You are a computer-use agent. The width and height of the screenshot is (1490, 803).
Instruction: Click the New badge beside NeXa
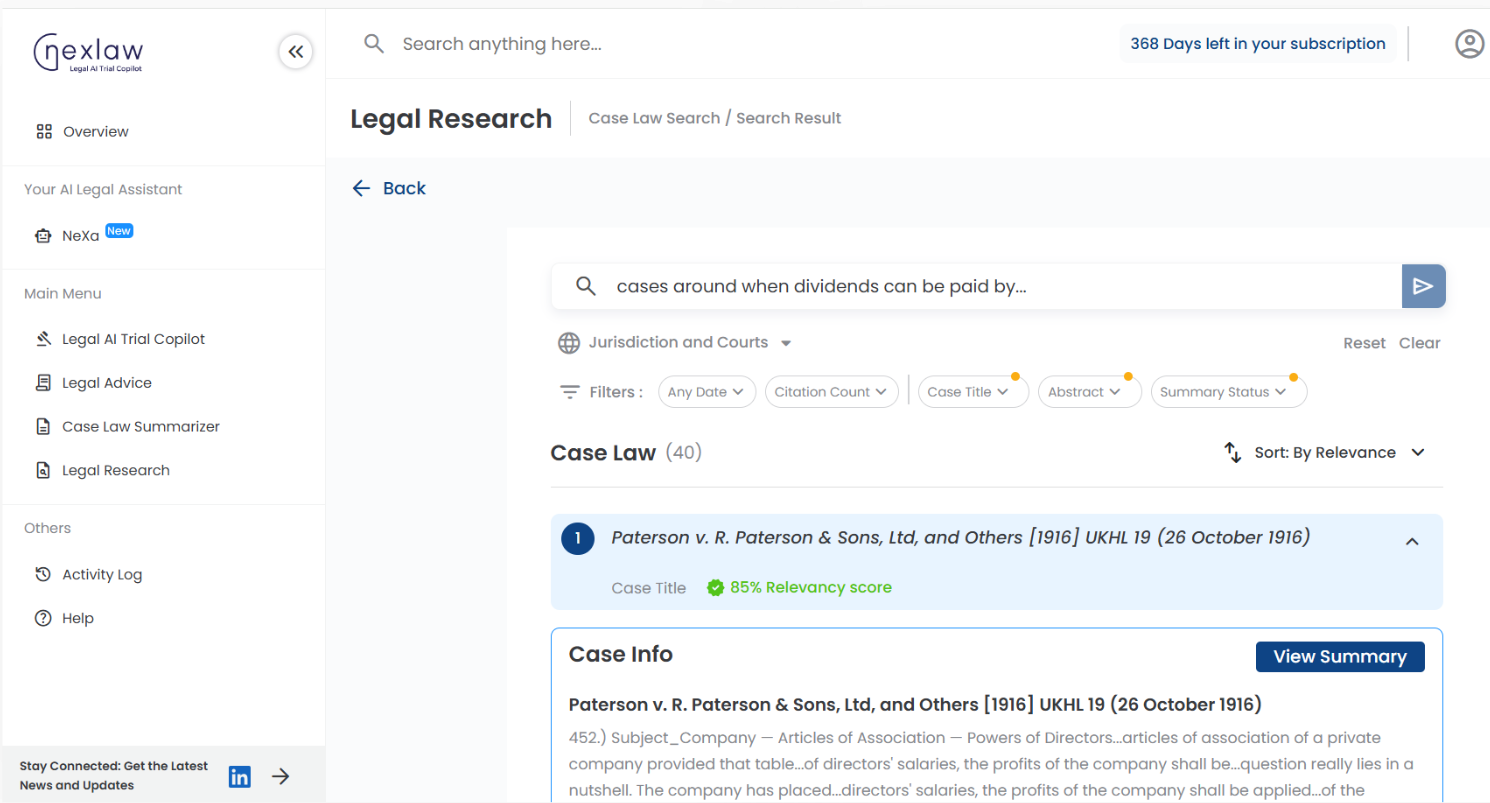[119, 231]
